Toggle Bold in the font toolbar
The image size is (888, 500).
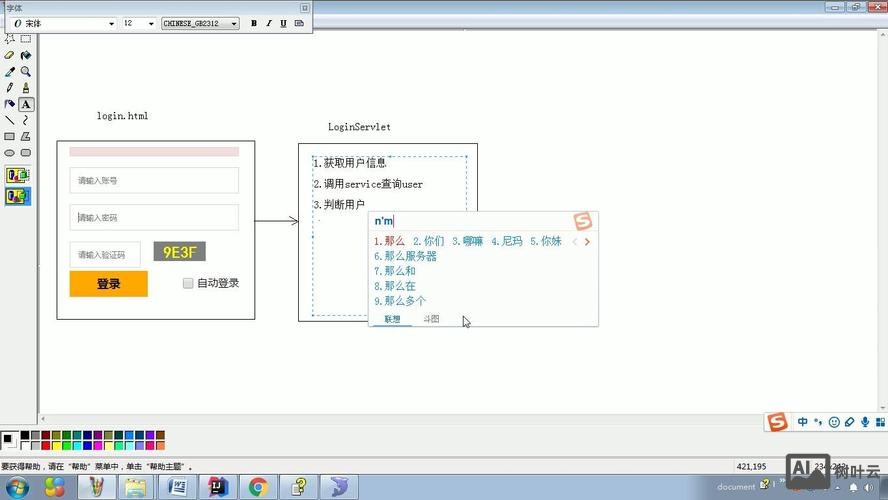pos(254,23)
